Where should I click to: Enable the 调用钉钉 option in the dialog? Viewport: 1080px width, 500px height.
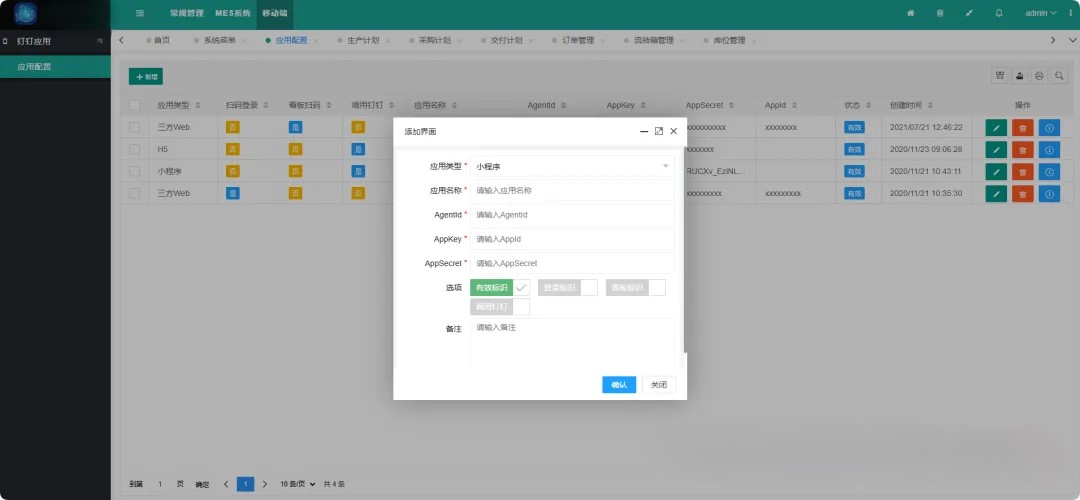point(500,306)
